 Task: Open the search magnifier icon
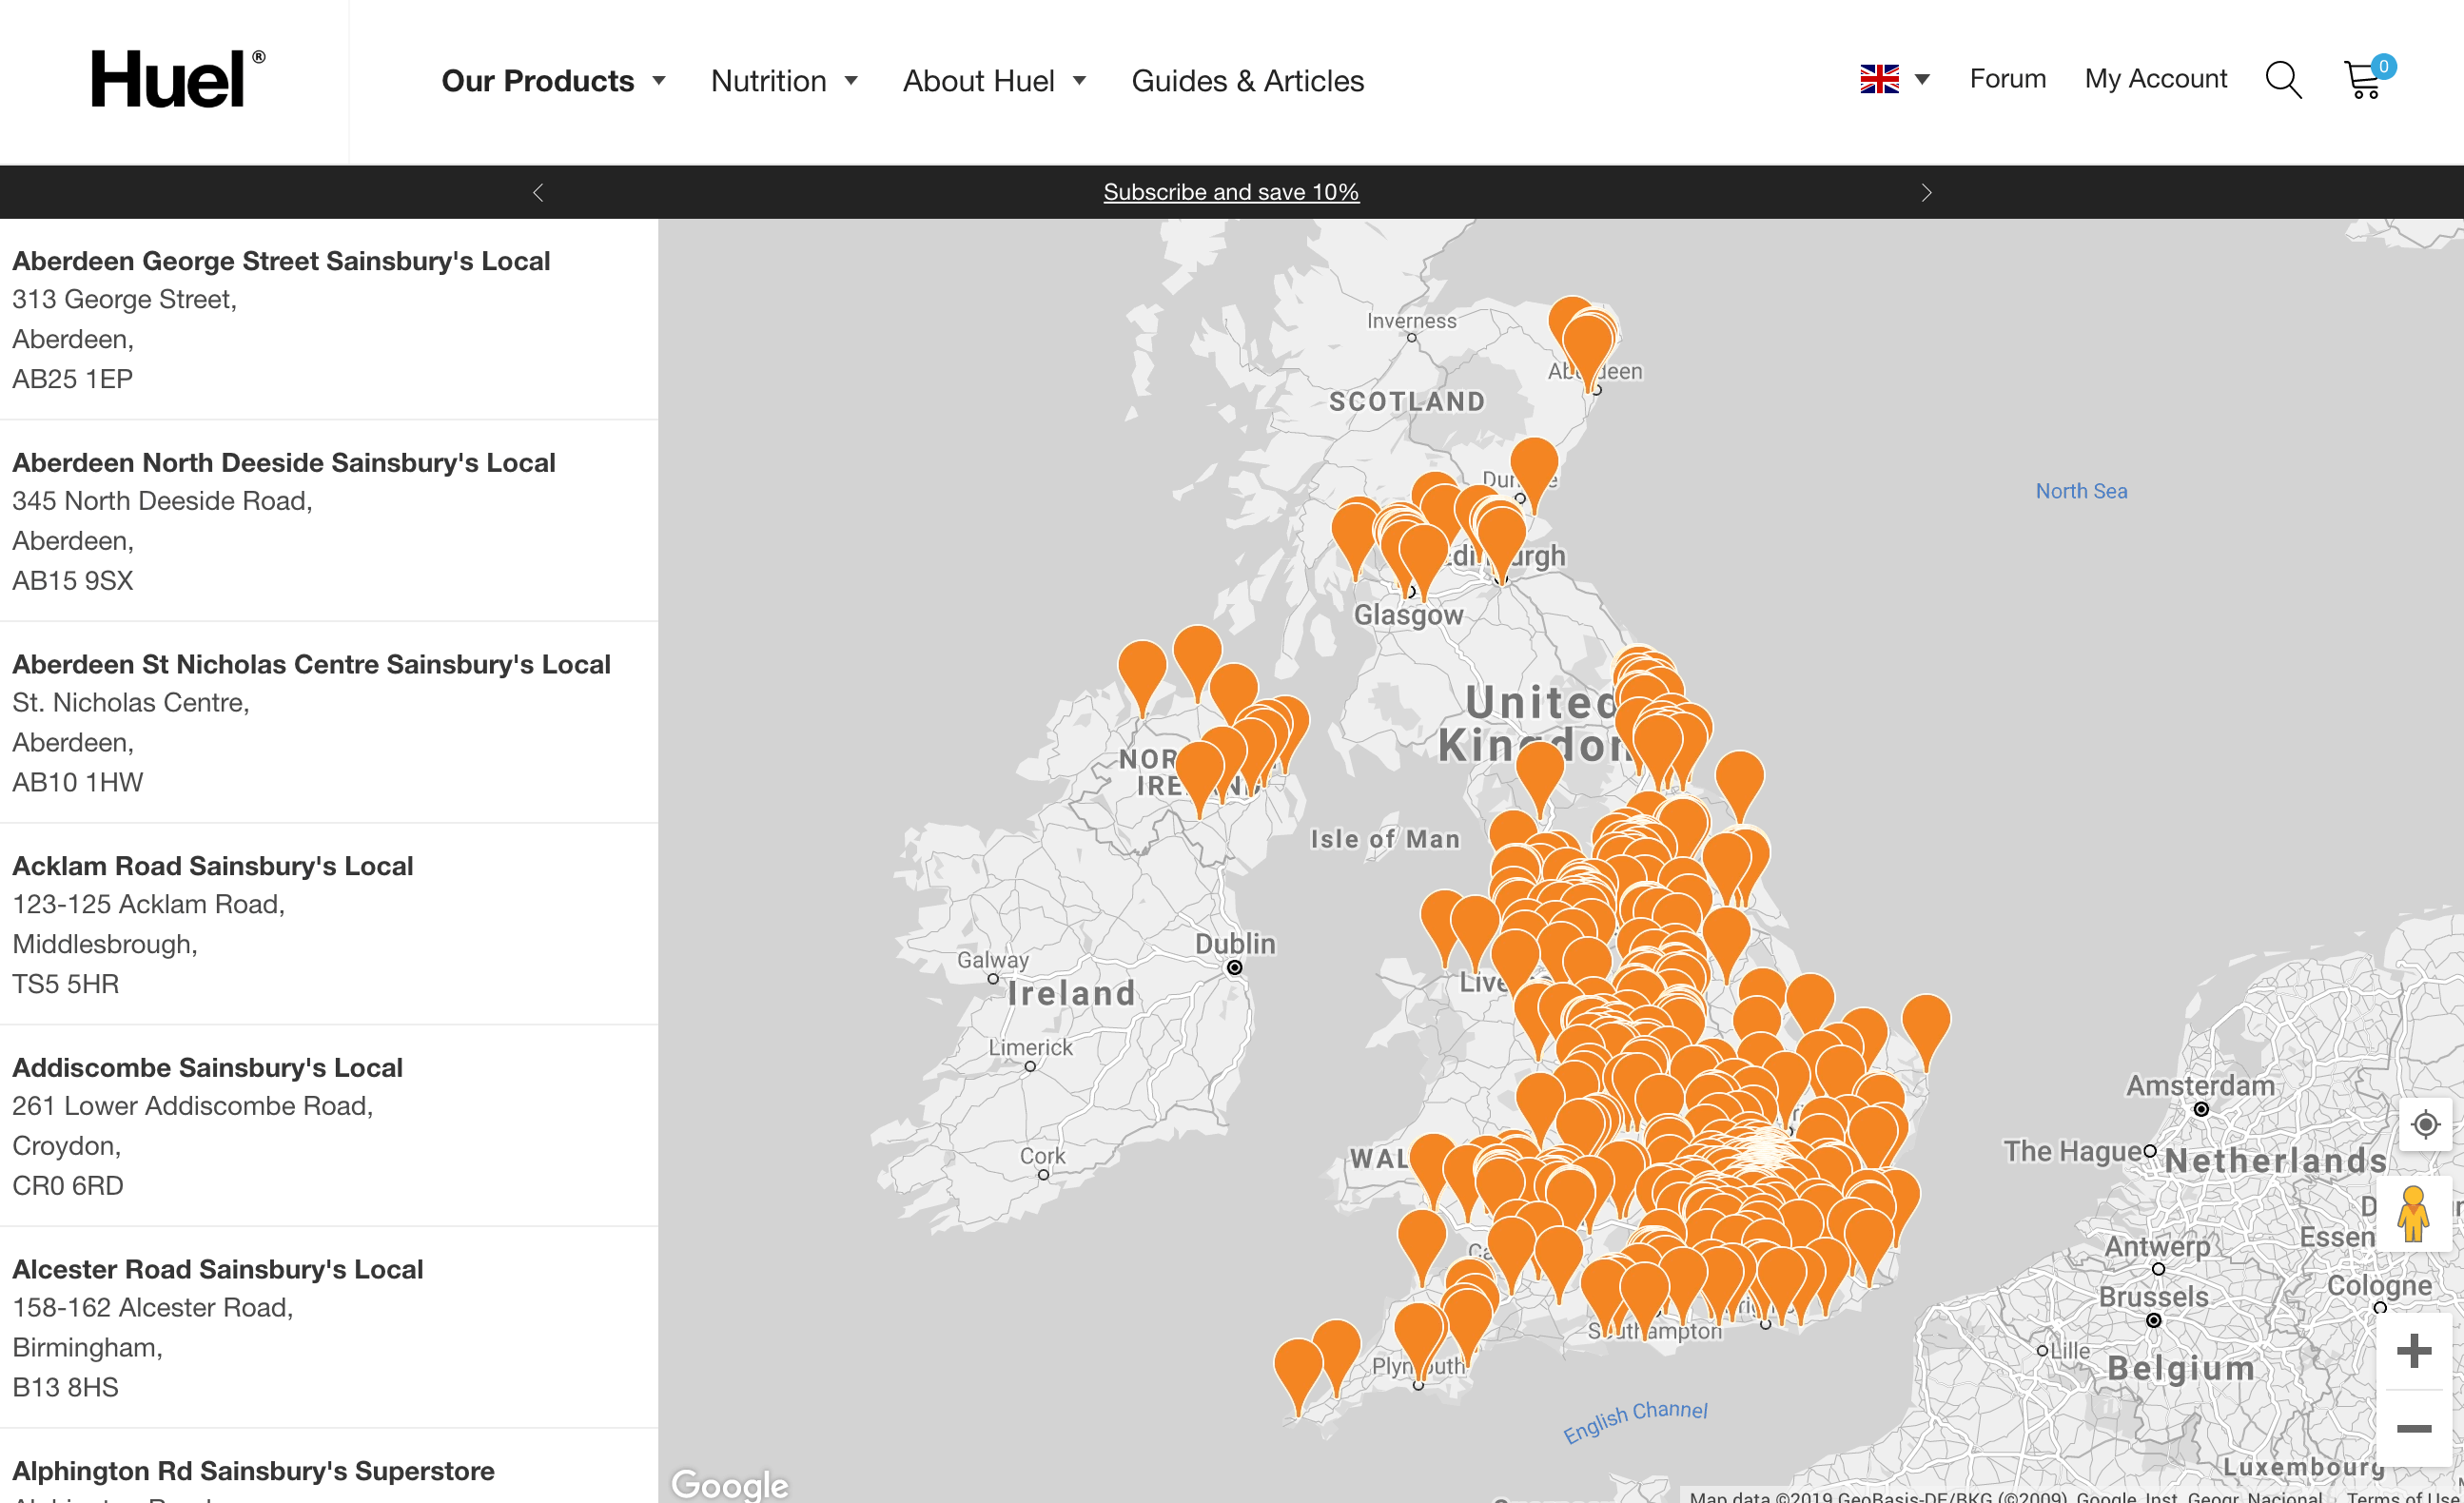tap(2283, 80)
